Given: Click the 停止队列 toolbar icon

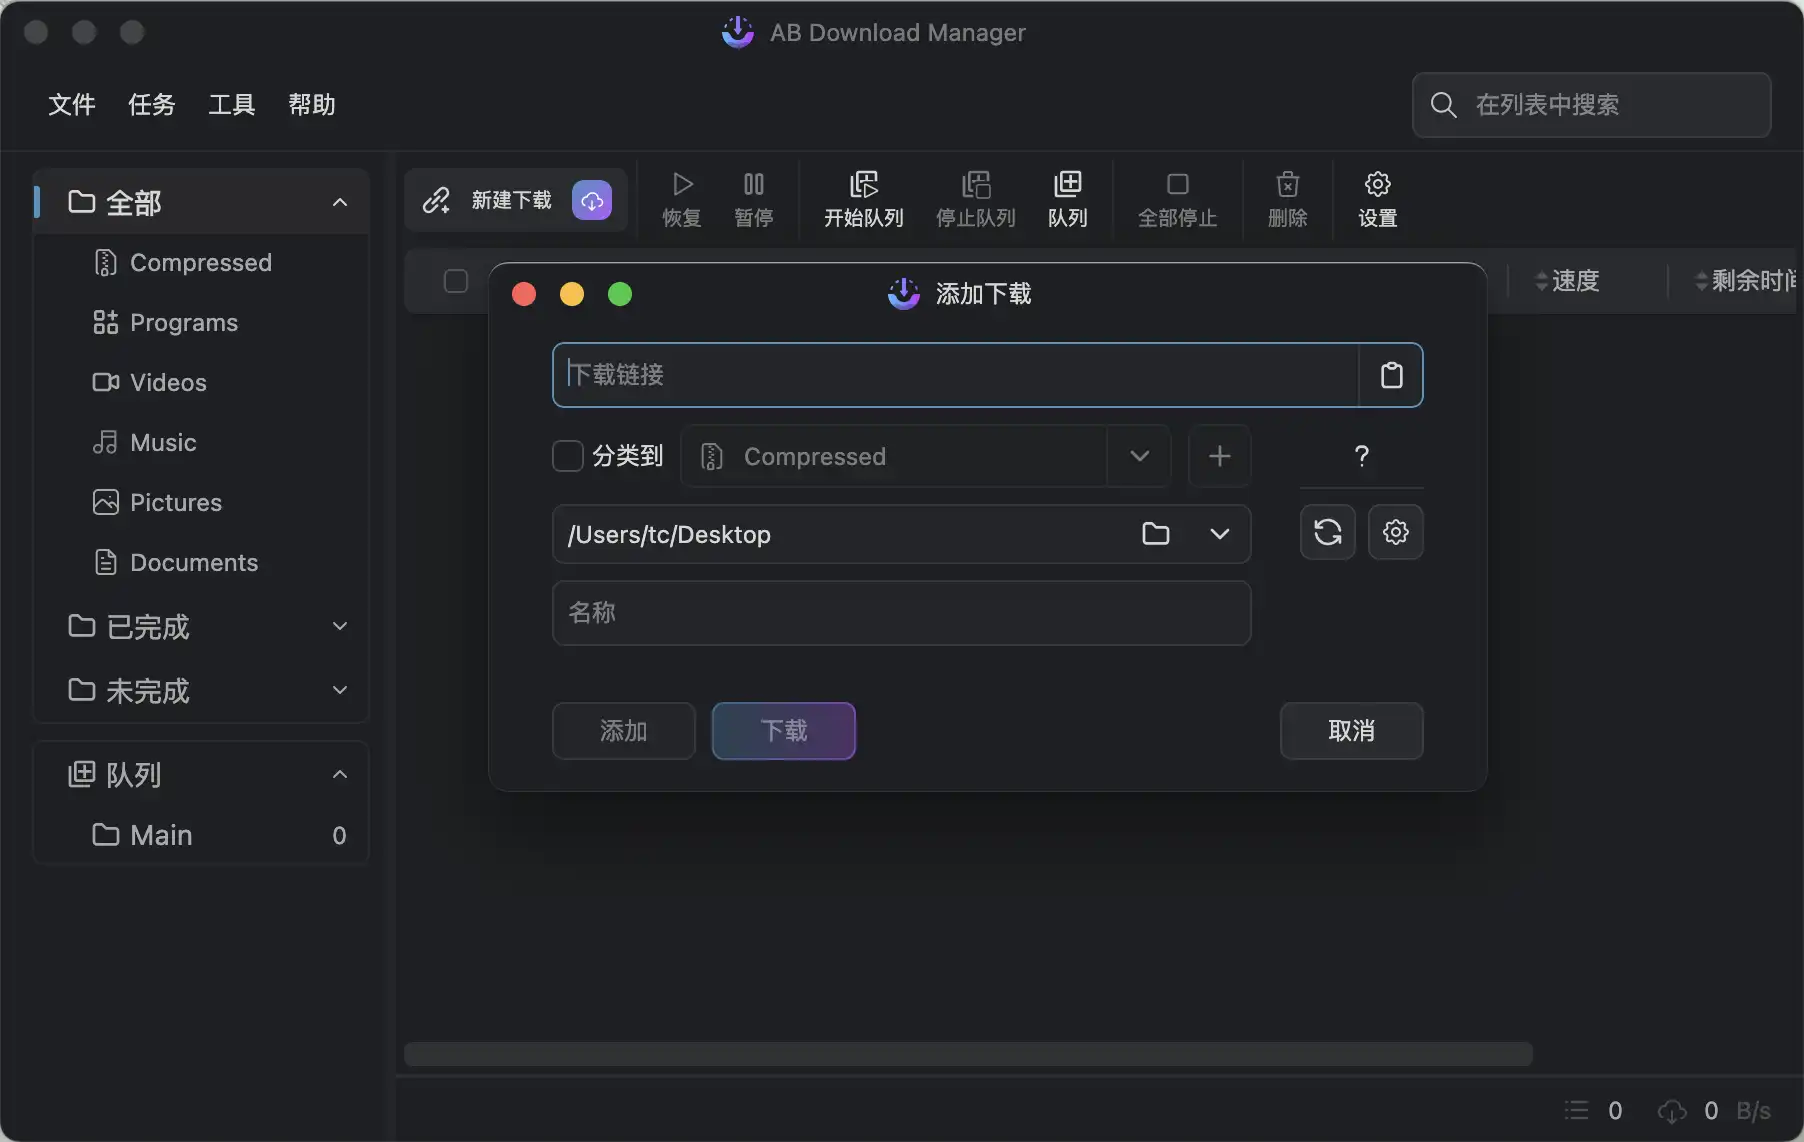Looking at the screenshot, I should pyautogui.click(x=976, y=184).
